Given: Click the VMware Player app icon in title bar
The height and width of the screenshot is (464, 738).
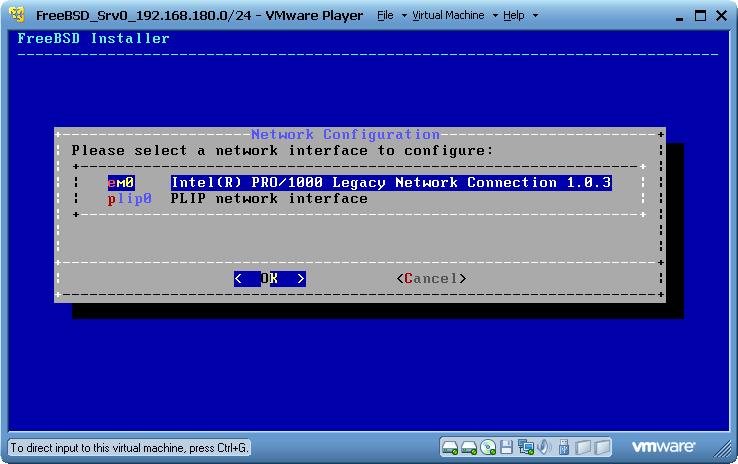Looking at the screenshot, I should pos(17,15).
